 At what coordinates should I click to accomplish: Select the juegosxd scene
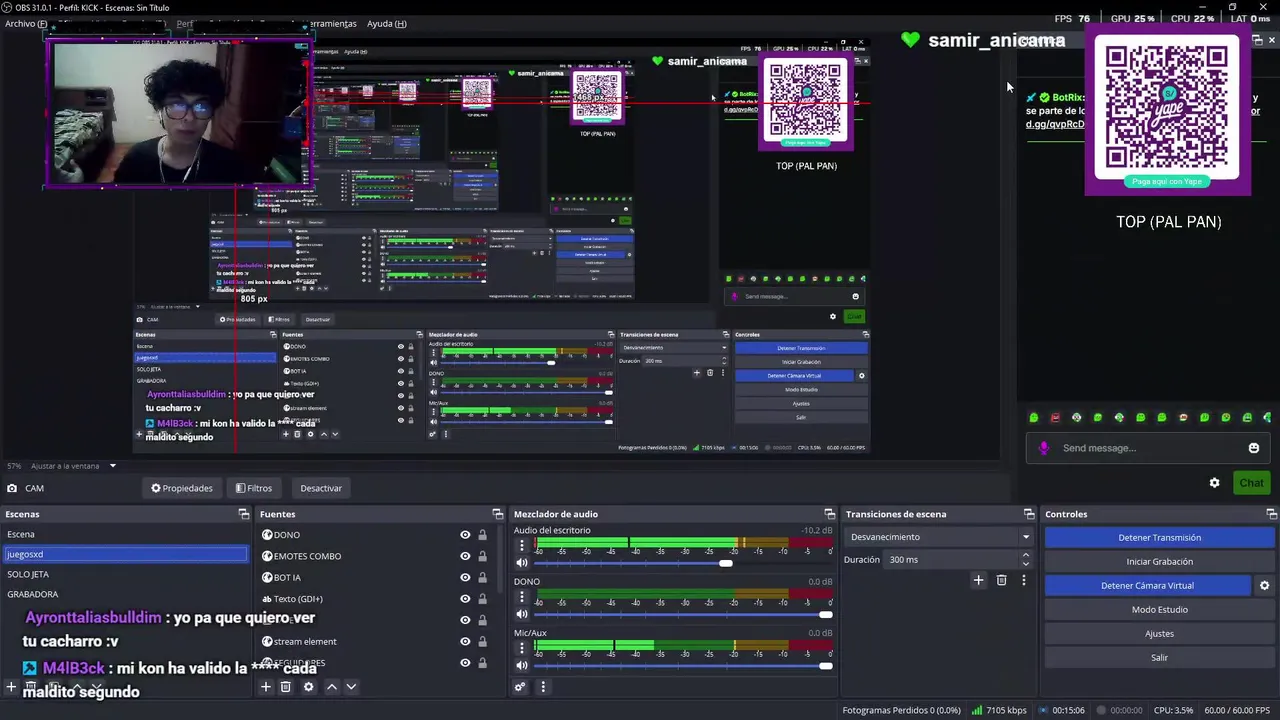[x=125, y=554]
